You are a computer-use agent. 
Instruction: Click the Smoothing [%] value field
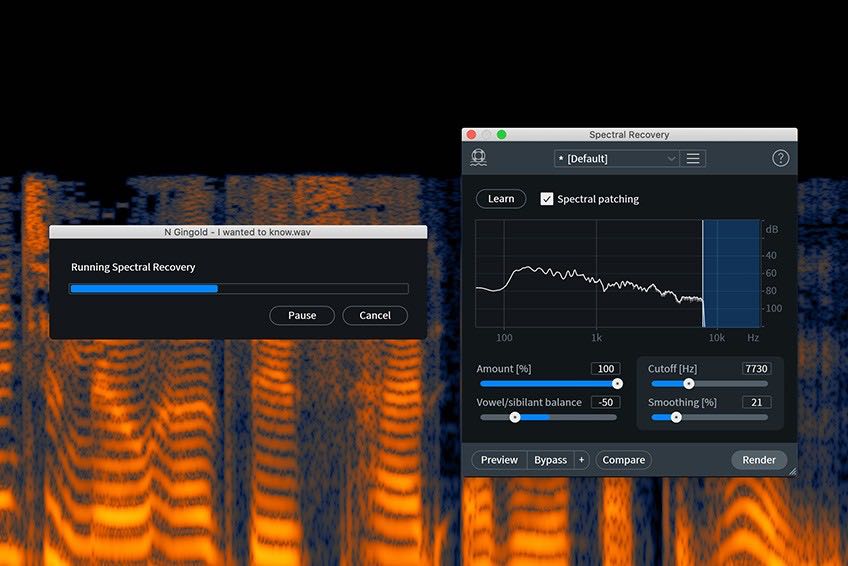(756, 402)
